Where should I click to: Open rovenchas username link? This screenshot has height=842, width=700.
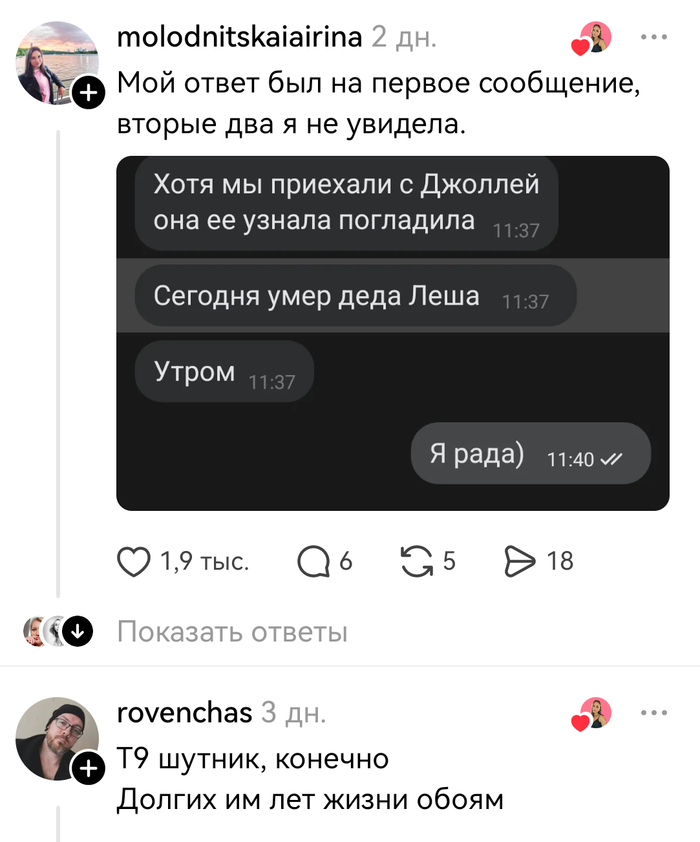tap(185, 713)
